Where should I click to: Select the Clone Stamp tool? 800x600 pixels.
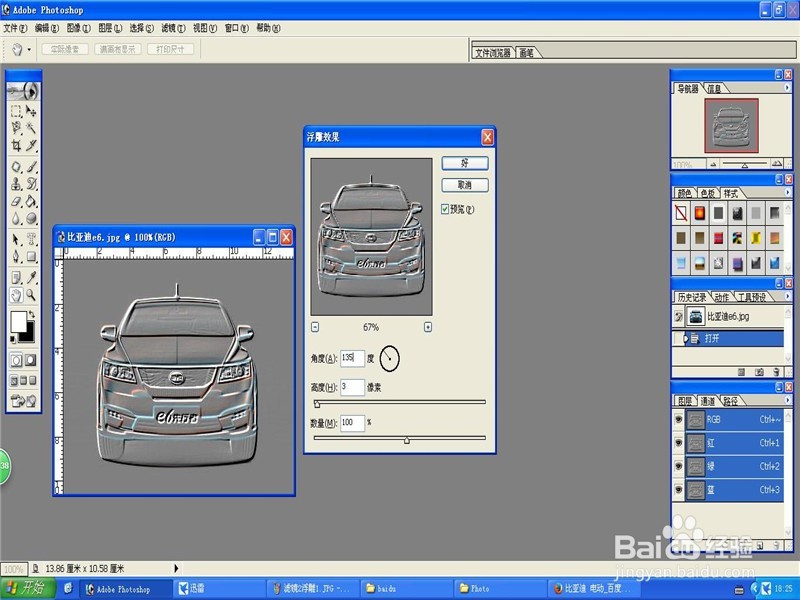[x=16, y=184]
